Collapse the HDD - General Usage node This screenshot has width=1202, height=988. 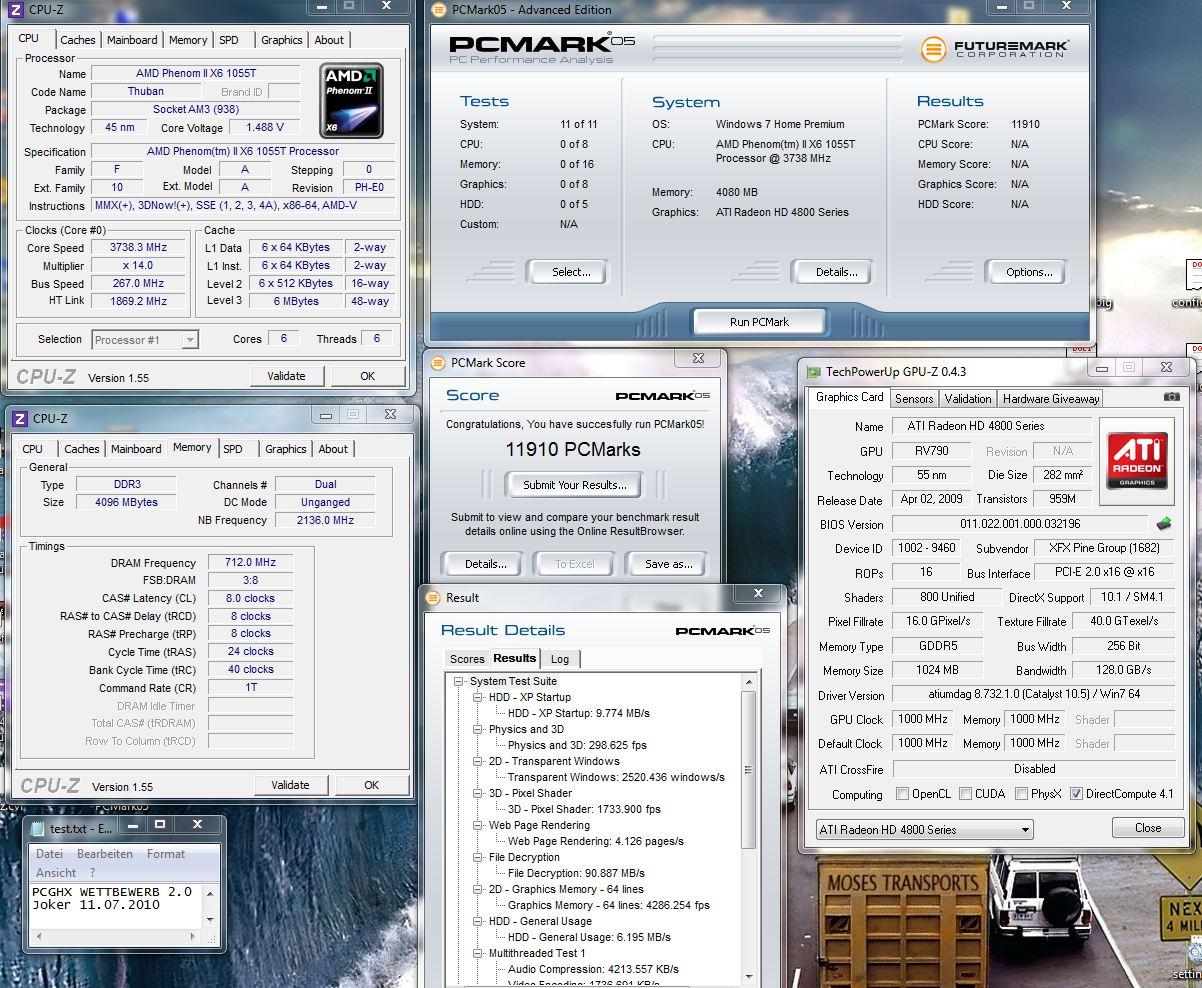coord(478,922)
